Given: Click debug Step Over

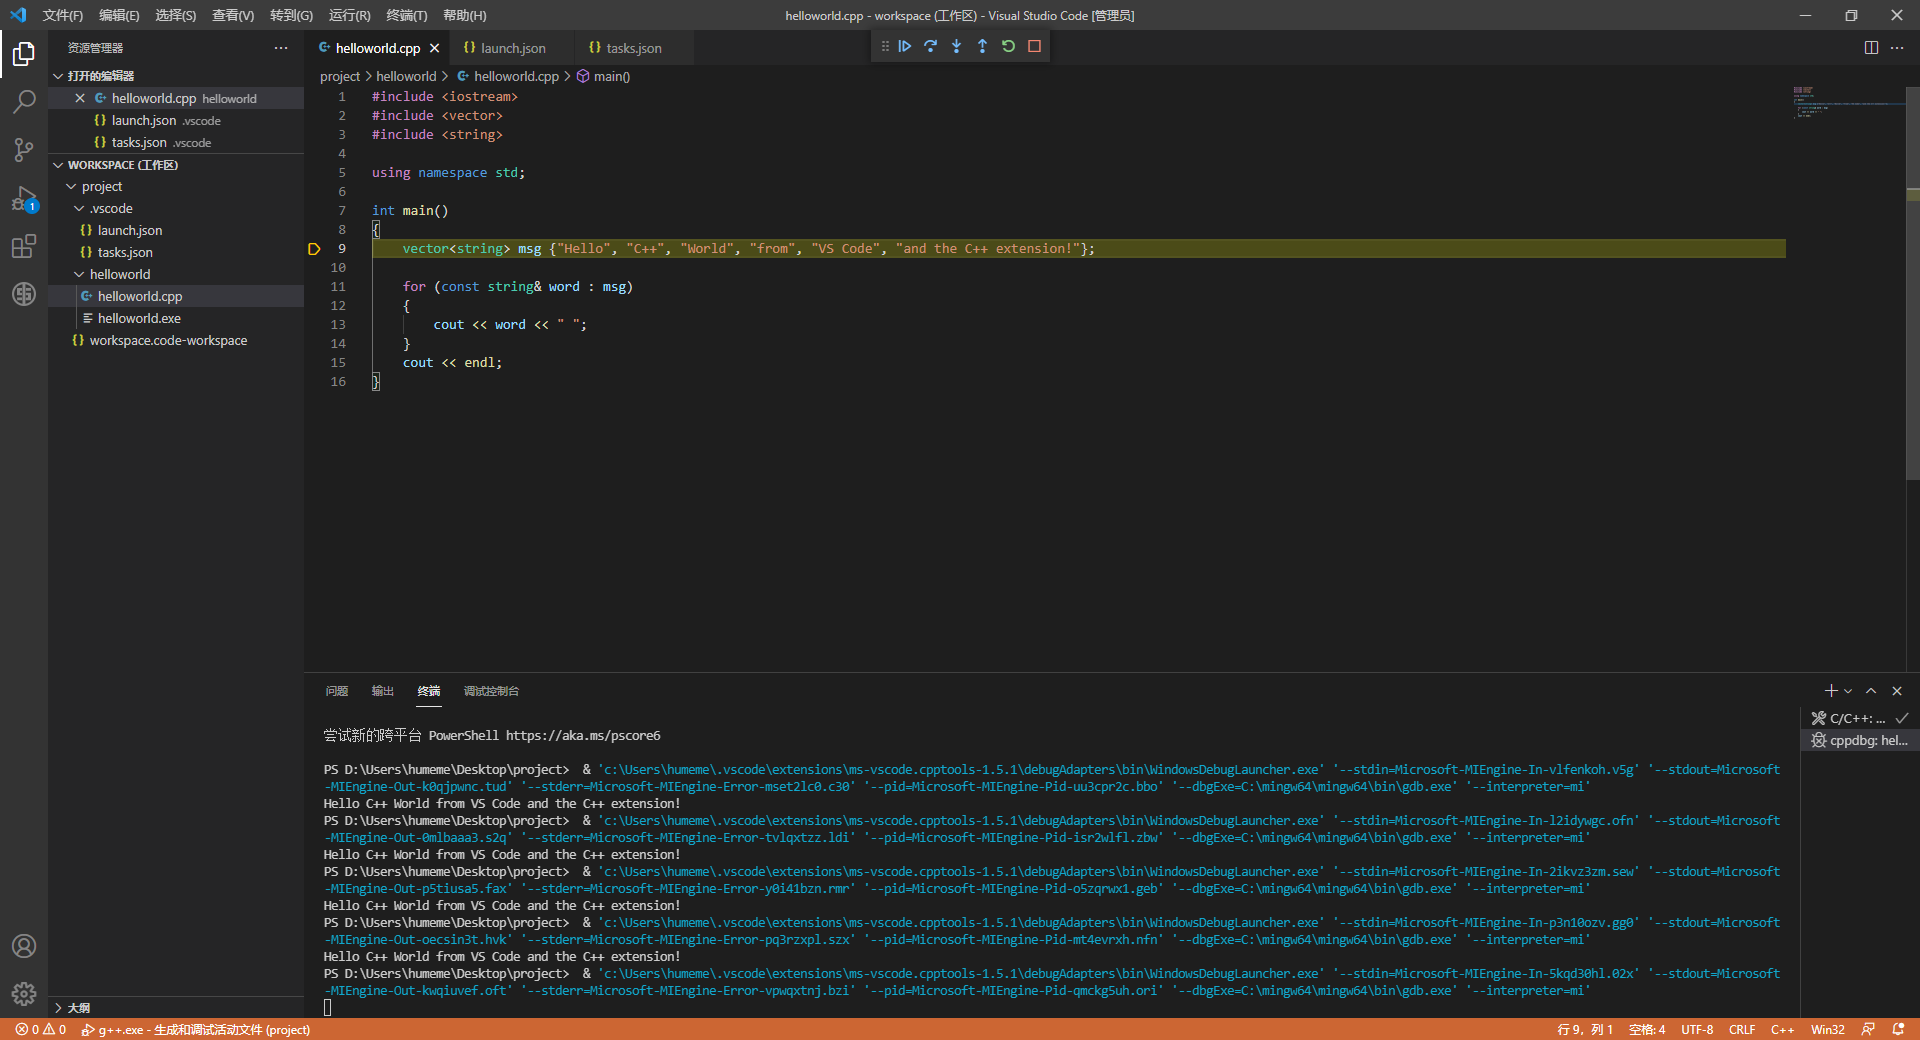Looking at the screenshot, I should point(931,46).
